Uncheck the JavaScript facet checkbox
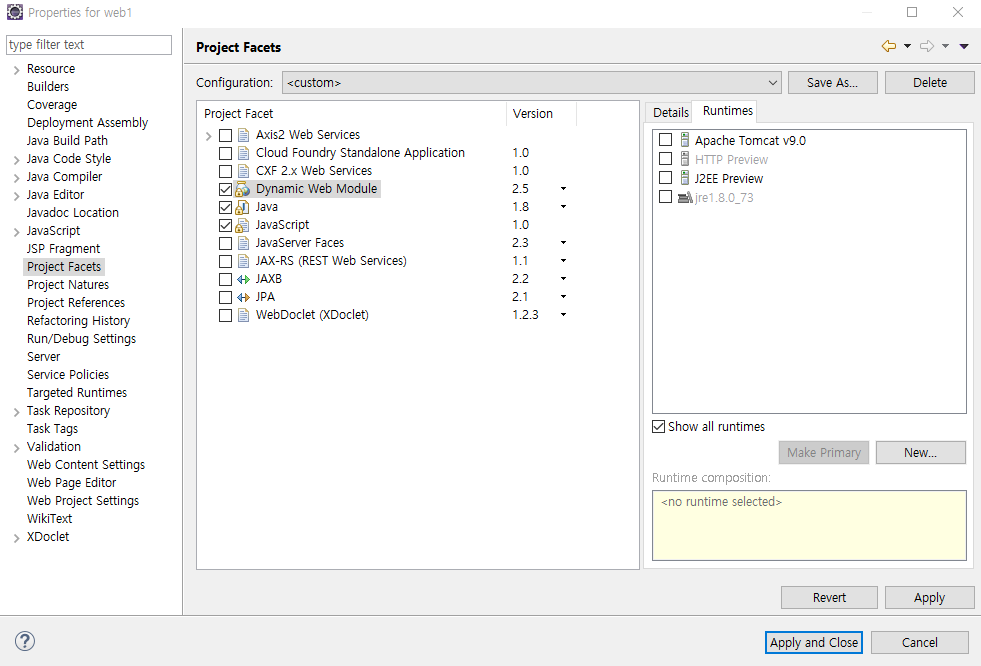Screen dimensions: 981x666 tap(225, 225)
